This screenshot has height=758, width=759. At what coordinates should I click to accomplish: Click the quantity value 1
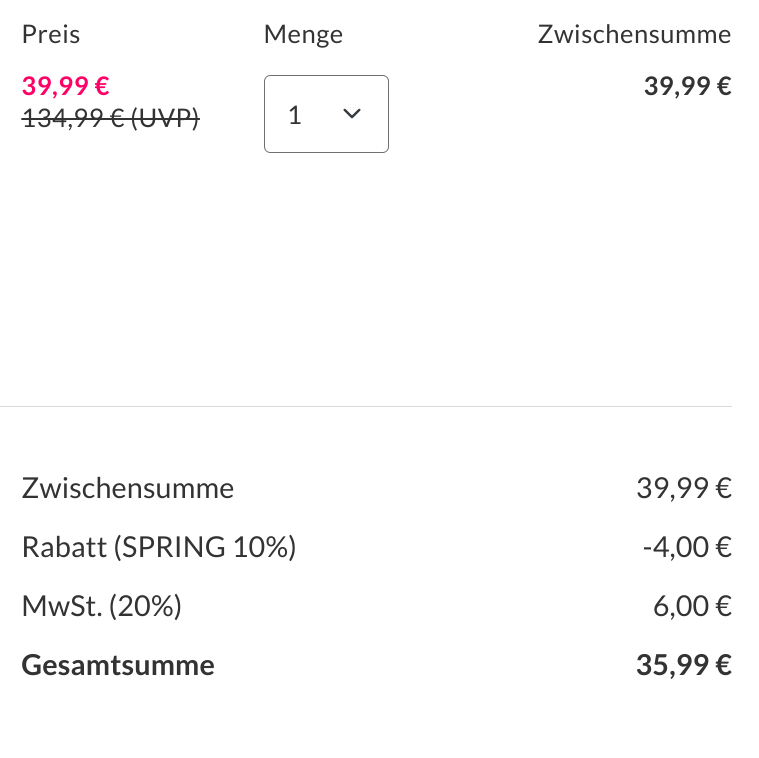tap(295, 115)
